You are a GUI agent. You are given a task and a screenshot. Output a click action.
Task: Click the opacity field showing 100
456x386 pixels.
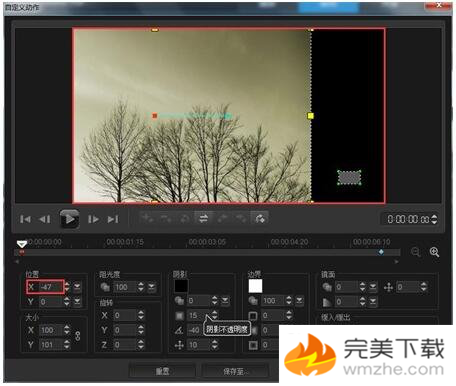[x=124, y=287]
